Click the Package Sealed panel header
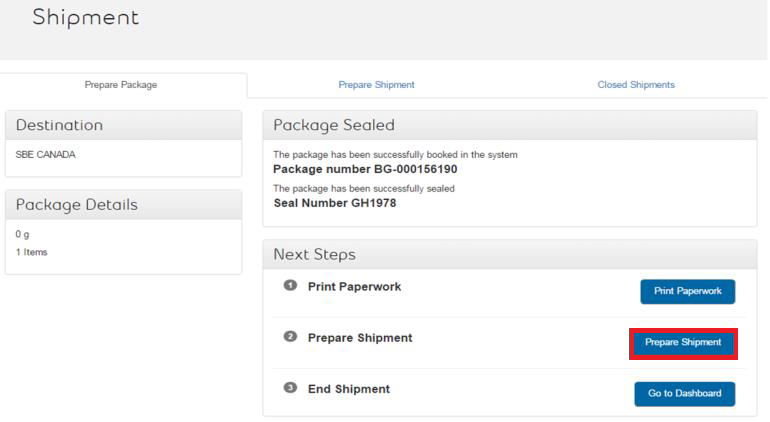770x422 pixels. coord(334,125)
